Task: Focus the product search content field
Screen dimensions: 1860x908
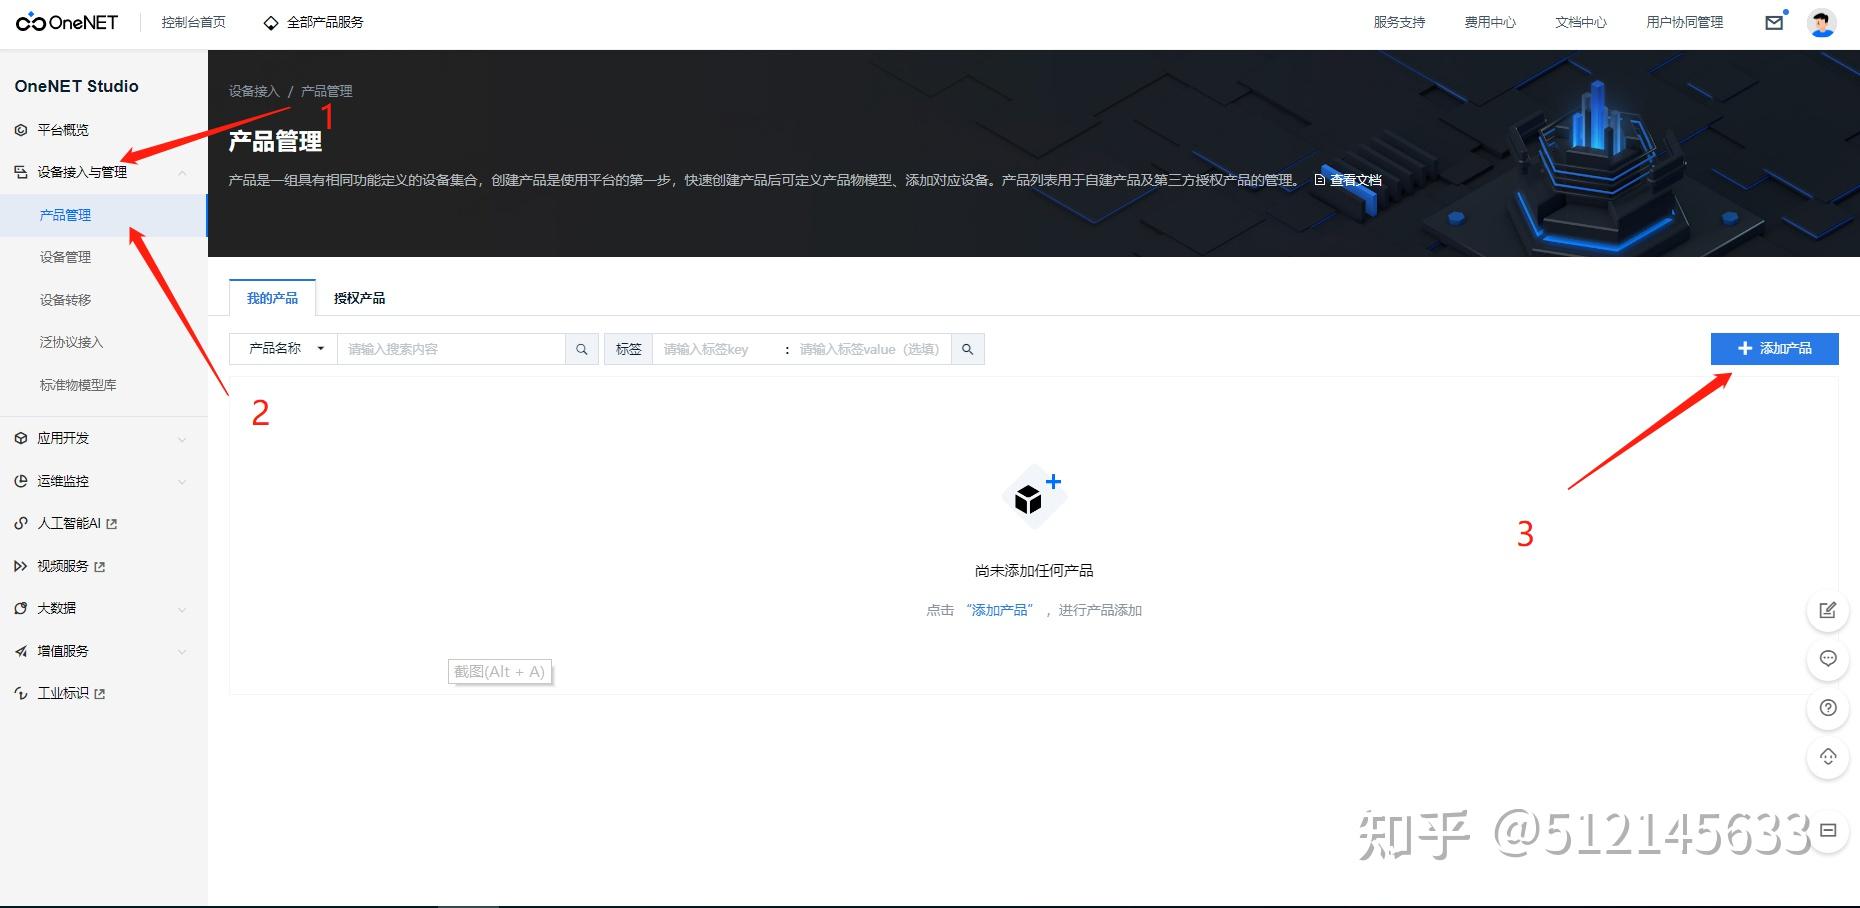Action: (x=451, y=349)
